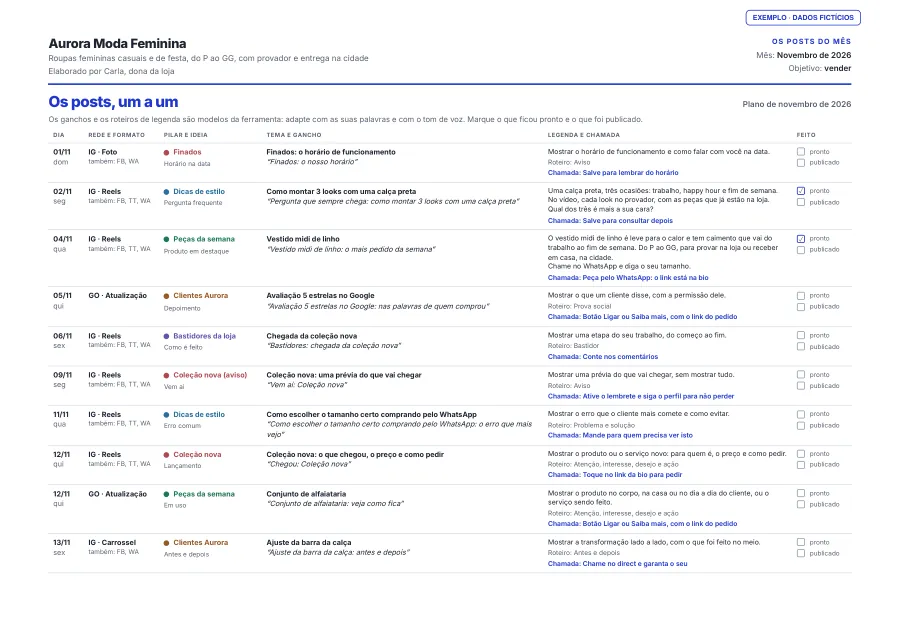Click the 'OS POSTS DO MÊS' header label
The width and height of the screenshot is (900, 637).
[x=811, y=41]
